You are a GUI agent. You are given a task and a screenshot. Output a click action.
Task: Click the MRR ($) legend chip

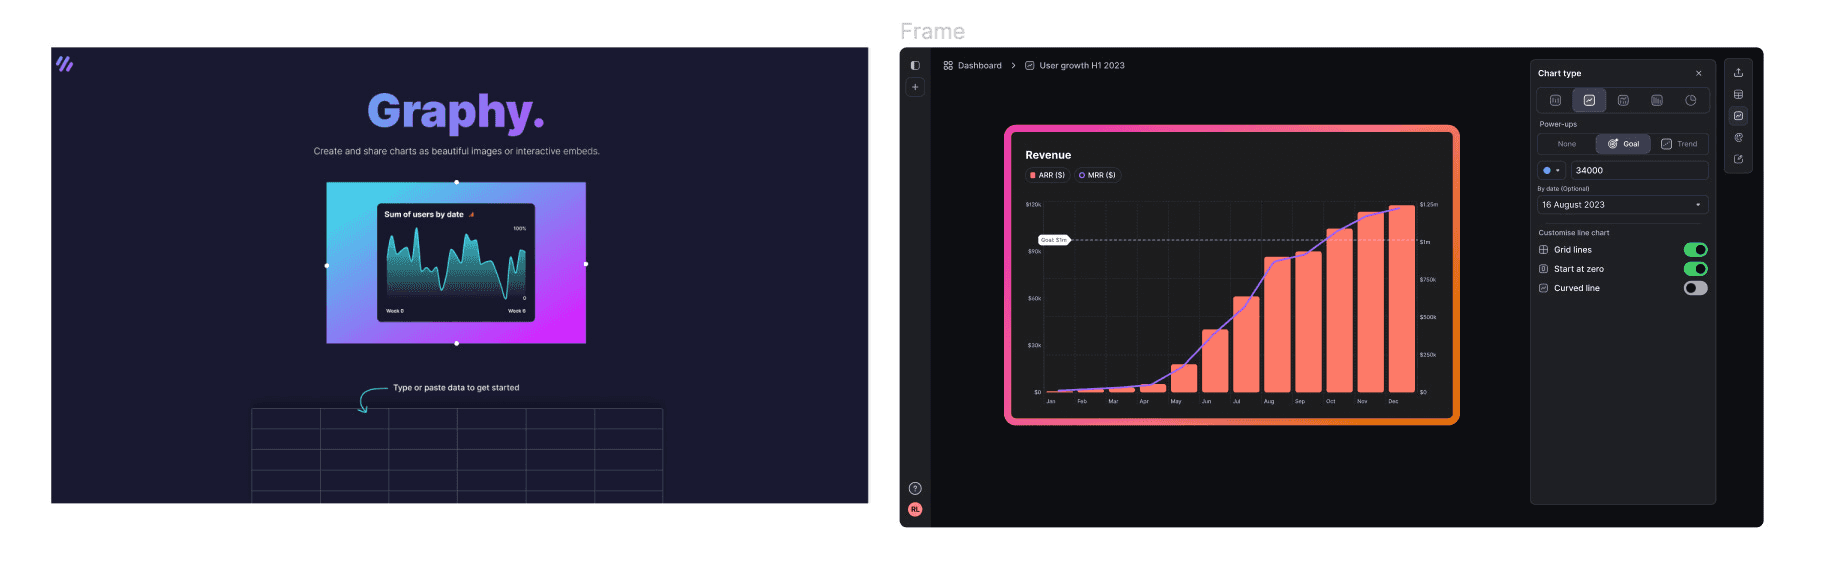point(1097,175)
